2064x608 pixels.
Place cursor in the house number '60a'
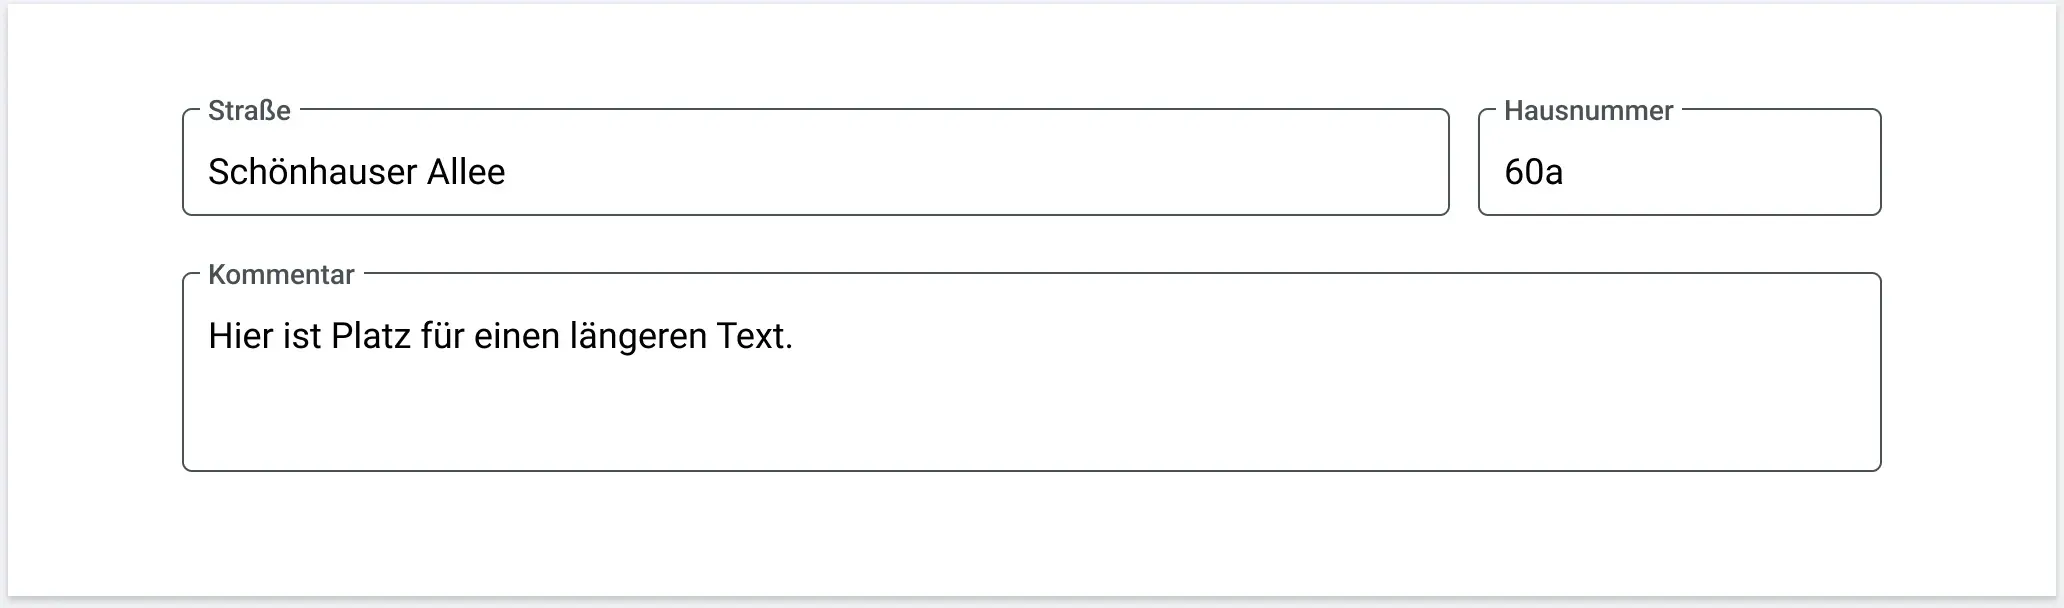click(x=1533, y=172)
